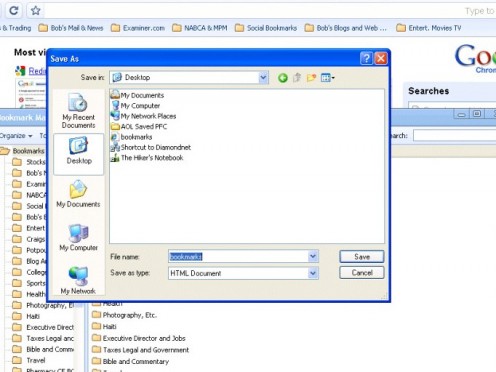Select Shortcut to Diamondnet
Screen dimensions: 496x372
tap(151, 147)
